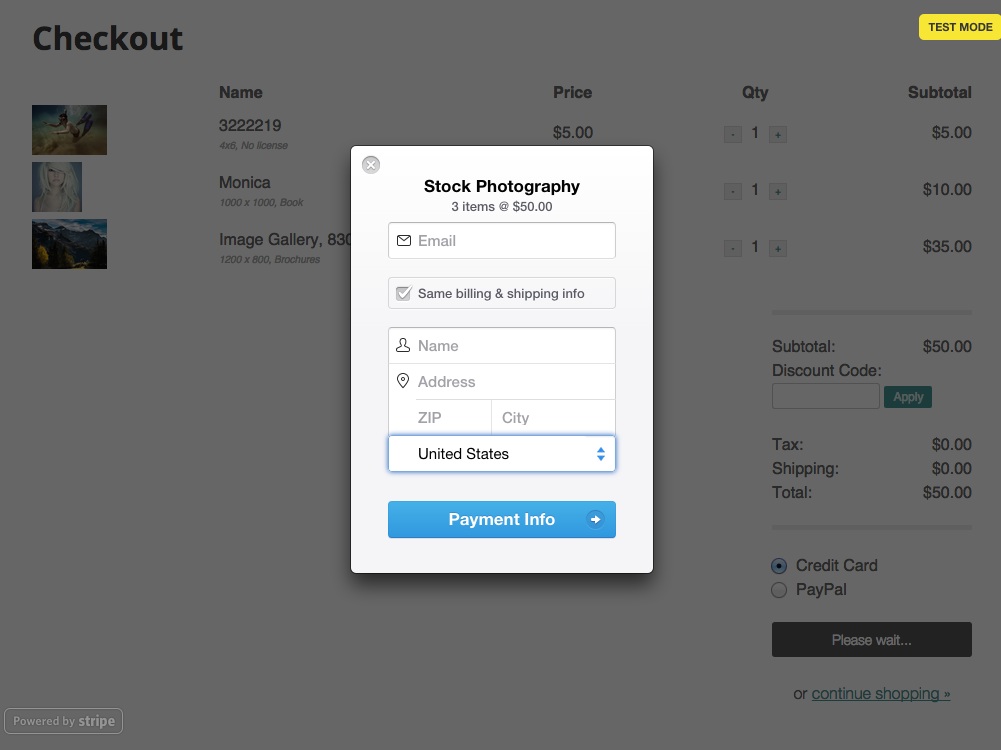Toggle Same billing & shipping info checkbox
This screenshot has height=750, width=1001.
403,294
